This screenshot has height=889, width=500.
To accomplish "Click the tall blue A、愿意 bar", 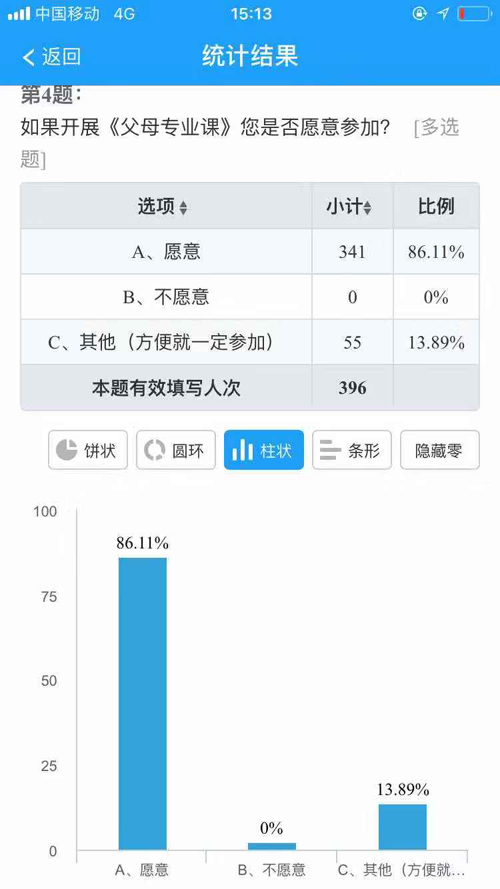I will 142,704.
